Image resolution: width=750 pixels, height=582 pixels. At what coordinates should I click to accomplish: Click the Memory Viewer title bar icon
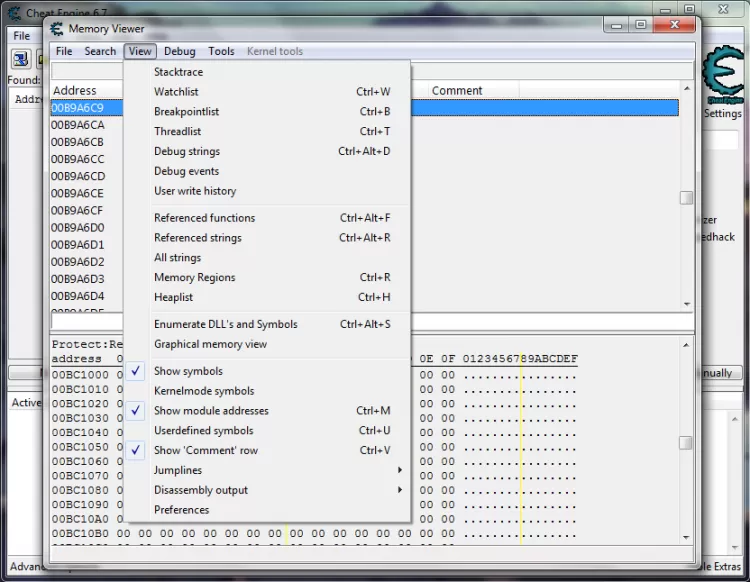coord(57,28)
